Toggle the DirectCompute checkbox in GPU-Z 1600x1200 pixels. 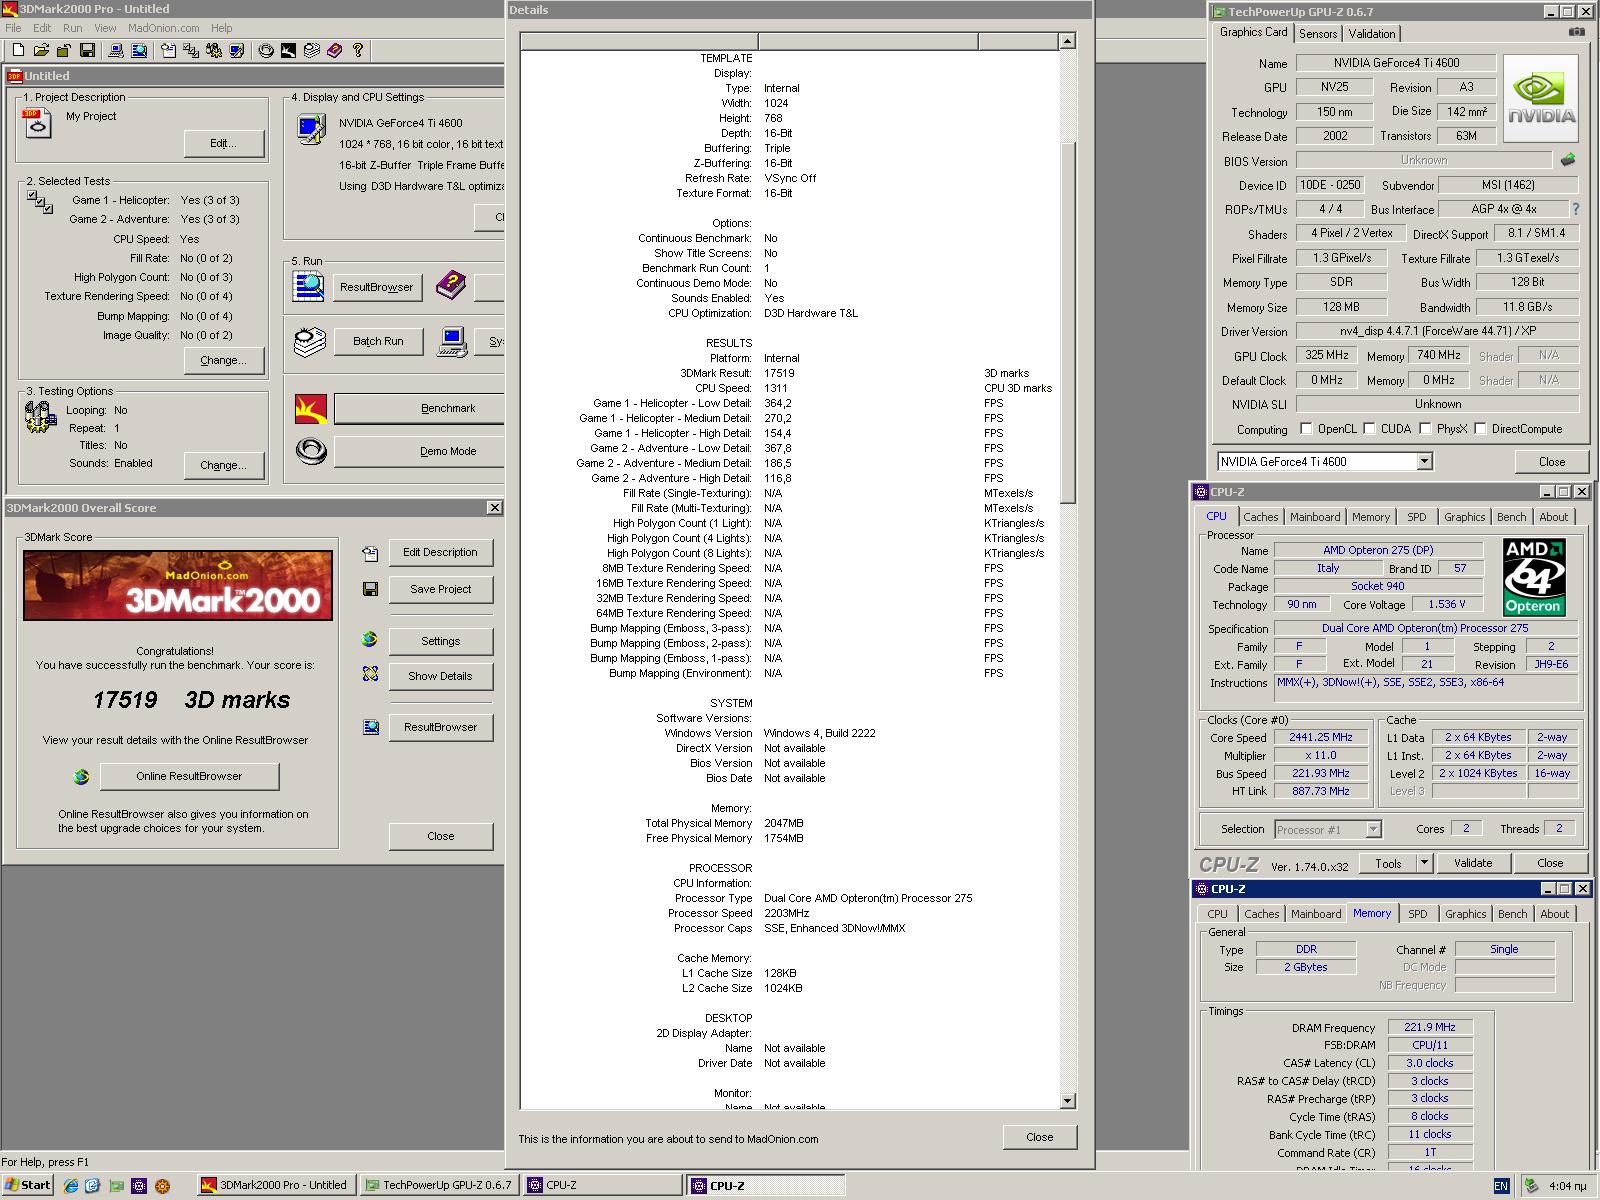click(1480, 428)
